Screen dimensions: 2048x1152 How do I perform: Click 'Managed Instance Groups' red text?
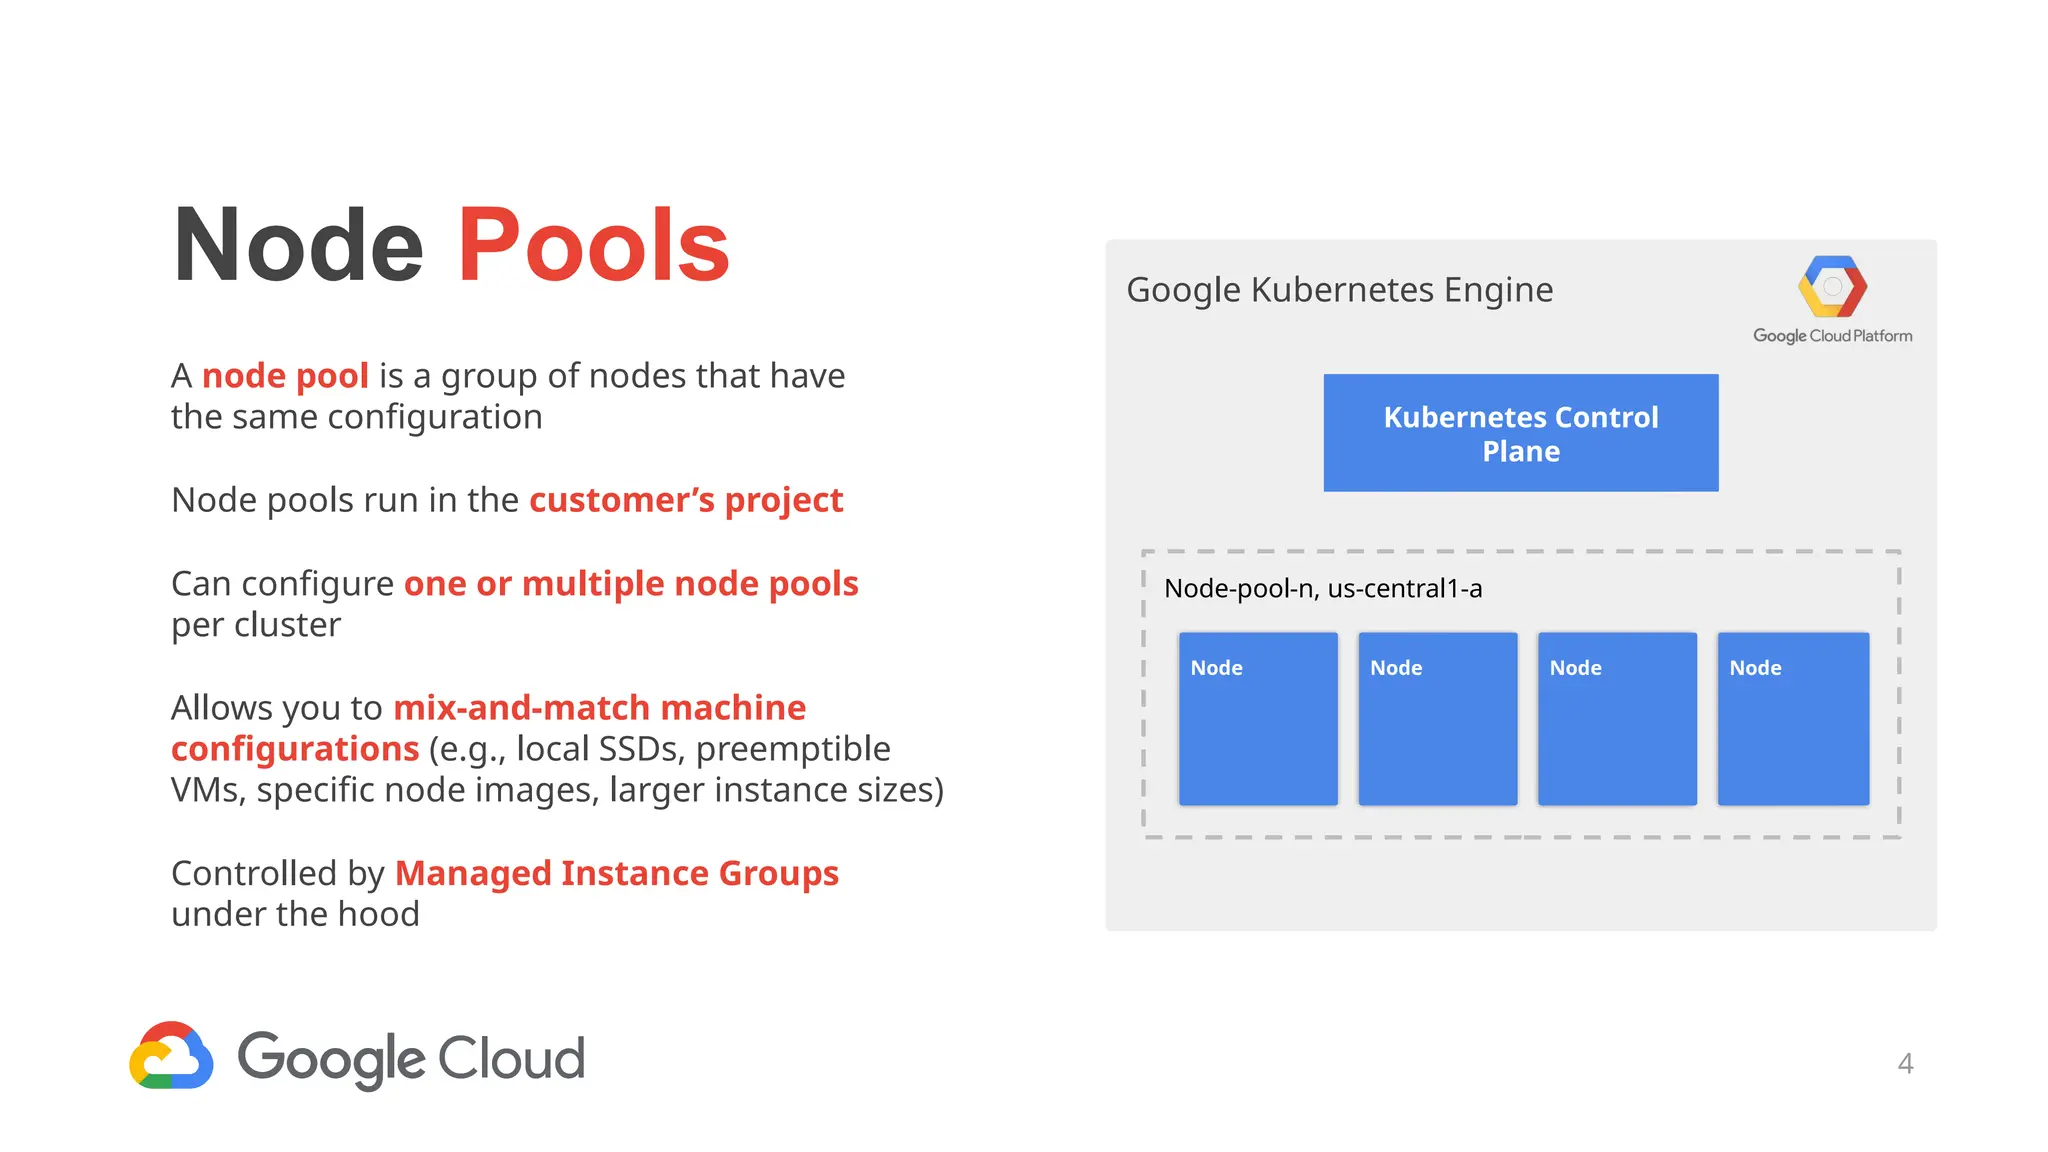(x=617, y=874)
